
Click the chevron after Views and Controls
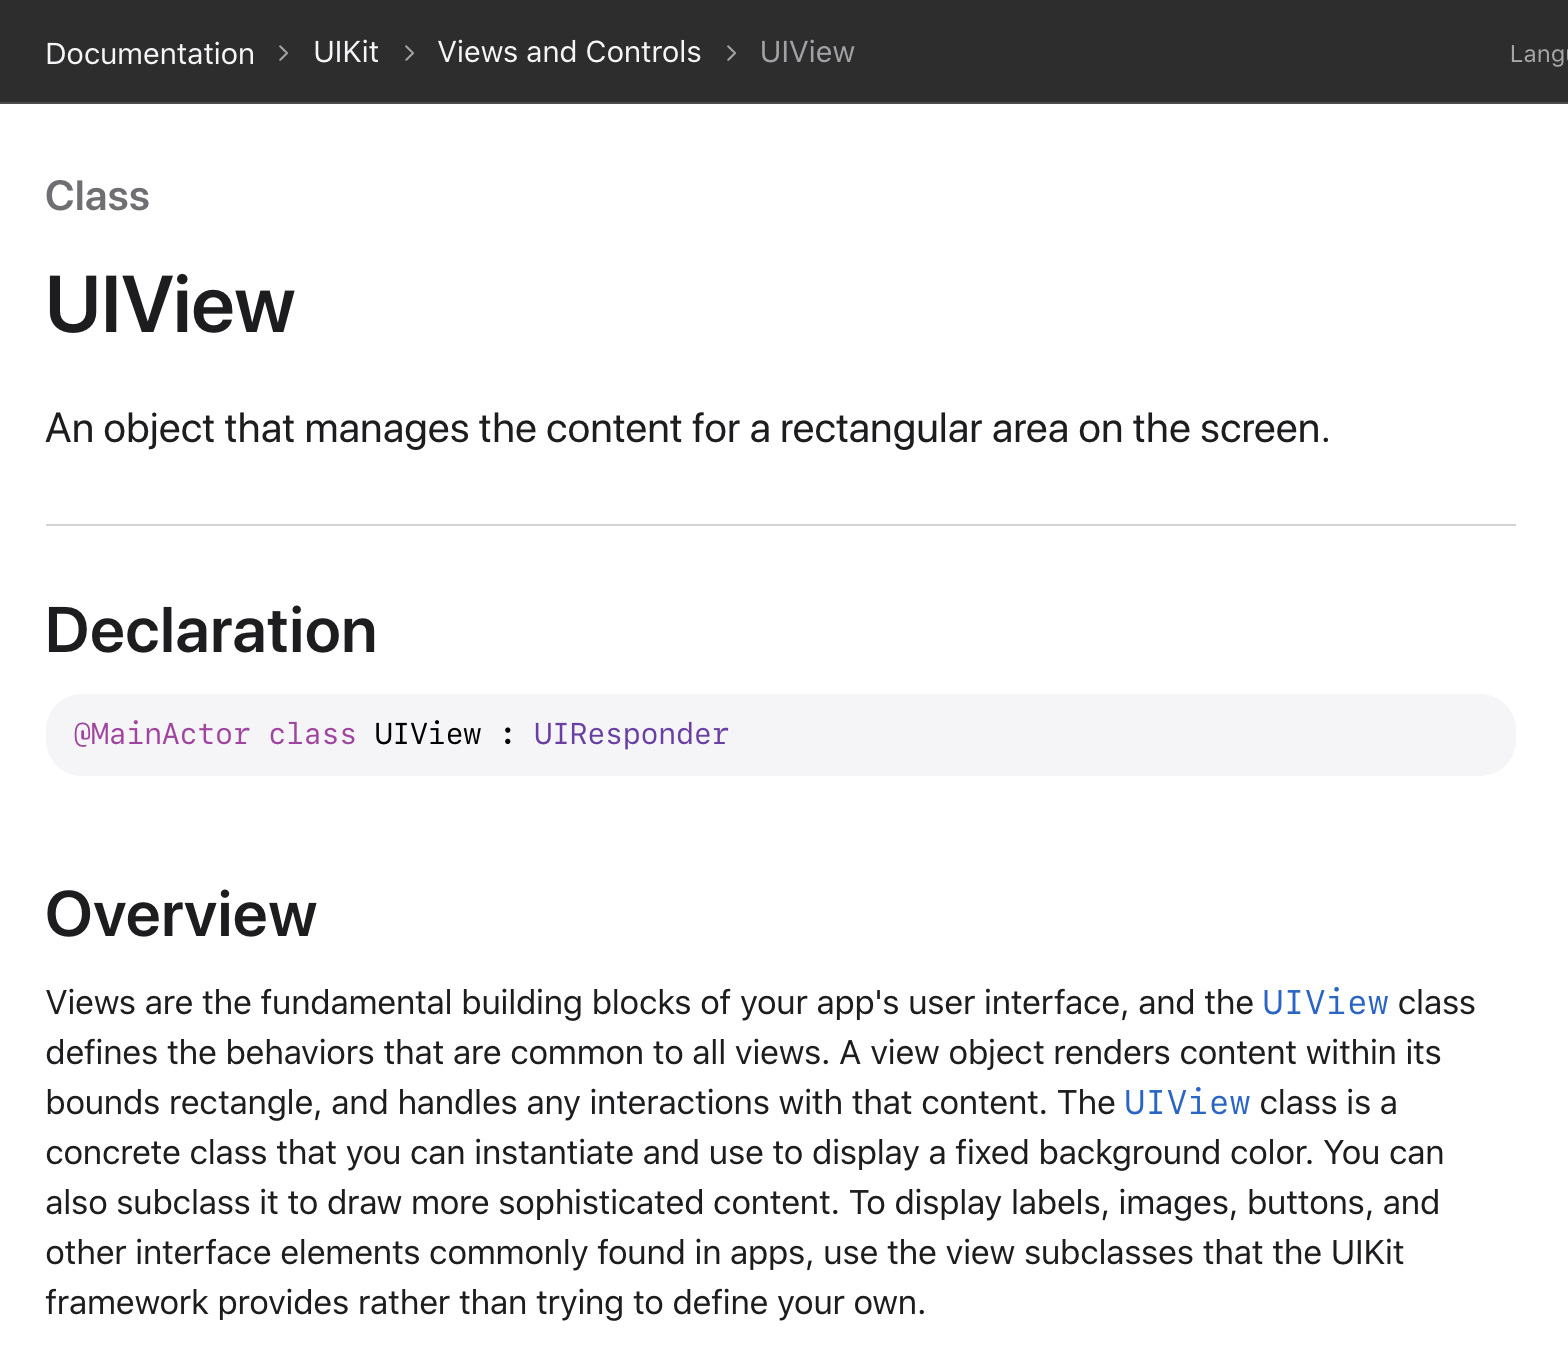click(x=731, y=53)
